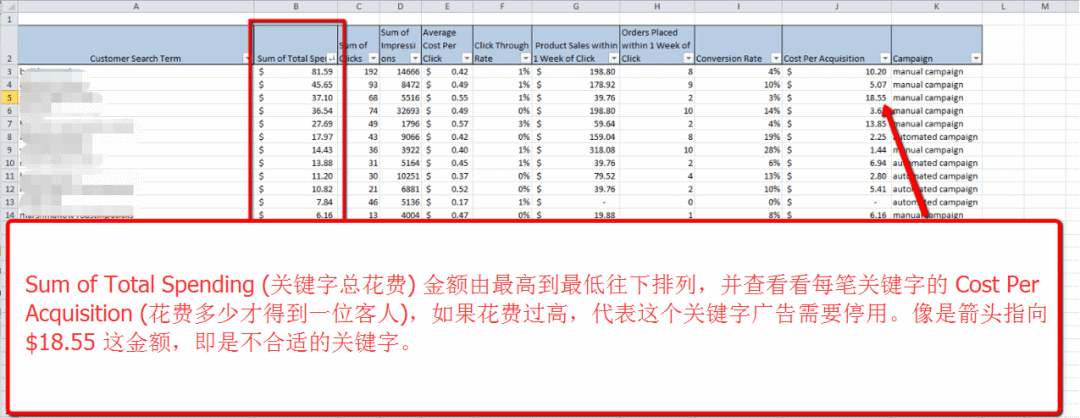This screenshot has width=1080, height=418.
Task: Select the cell showing 18.55
Action: (x=836, y=98)
